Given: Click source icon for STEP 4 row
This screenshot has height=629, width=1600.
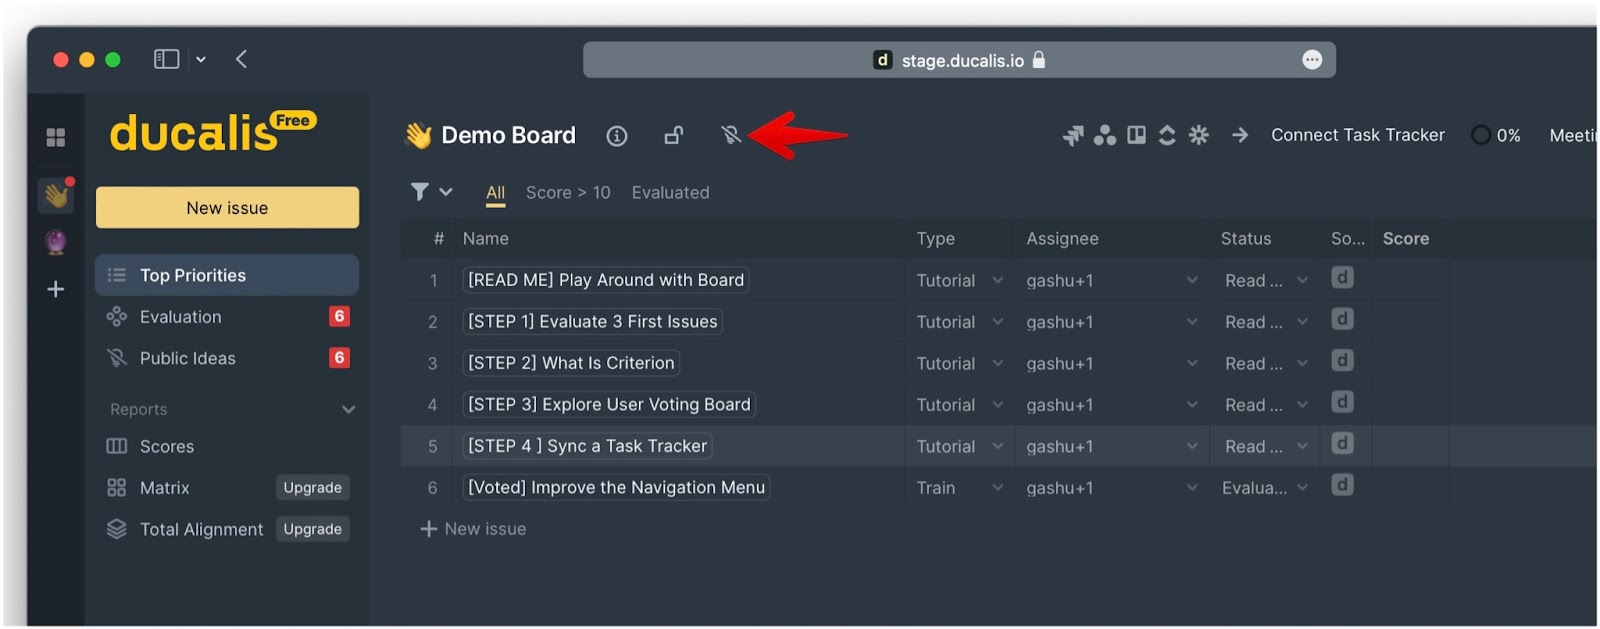Looking at the screenshot, I should [x=1343, y=443].
